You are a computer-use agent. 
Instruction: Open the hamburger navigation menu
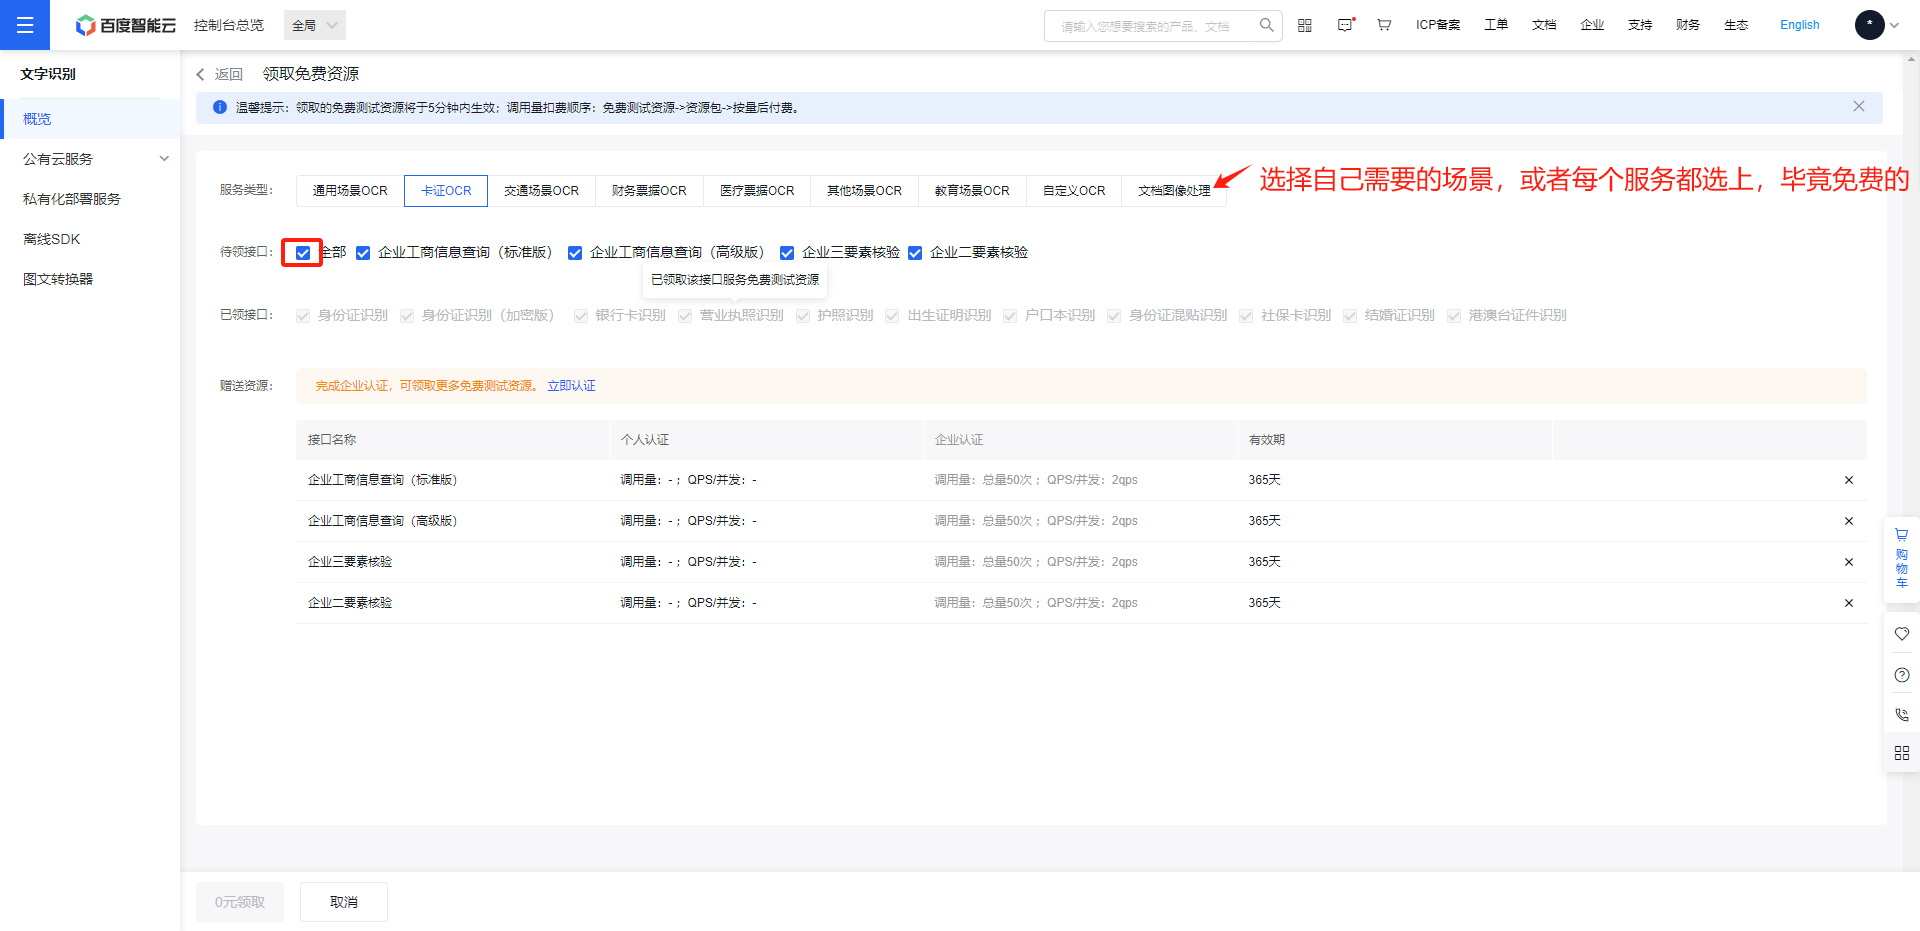(25, 25)
